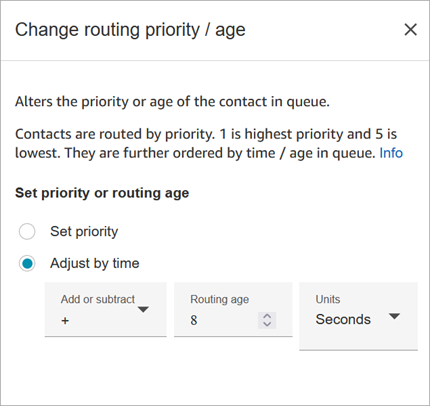This screenshot has height=406, width=430.
Task: Open the Units dropdown
Action: click(358, 316)
